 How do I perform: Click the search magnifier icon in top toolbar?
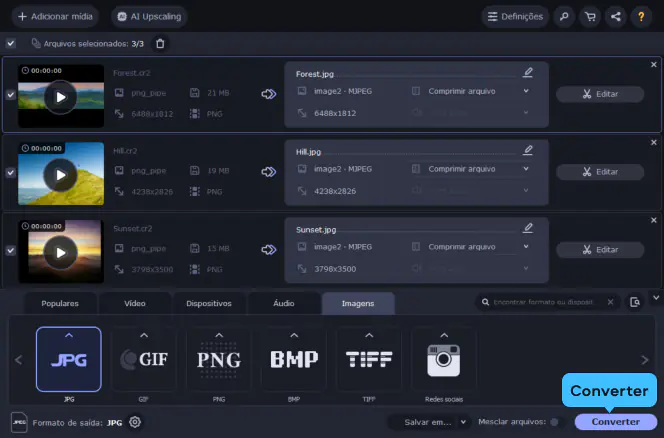tap(565, 16)
